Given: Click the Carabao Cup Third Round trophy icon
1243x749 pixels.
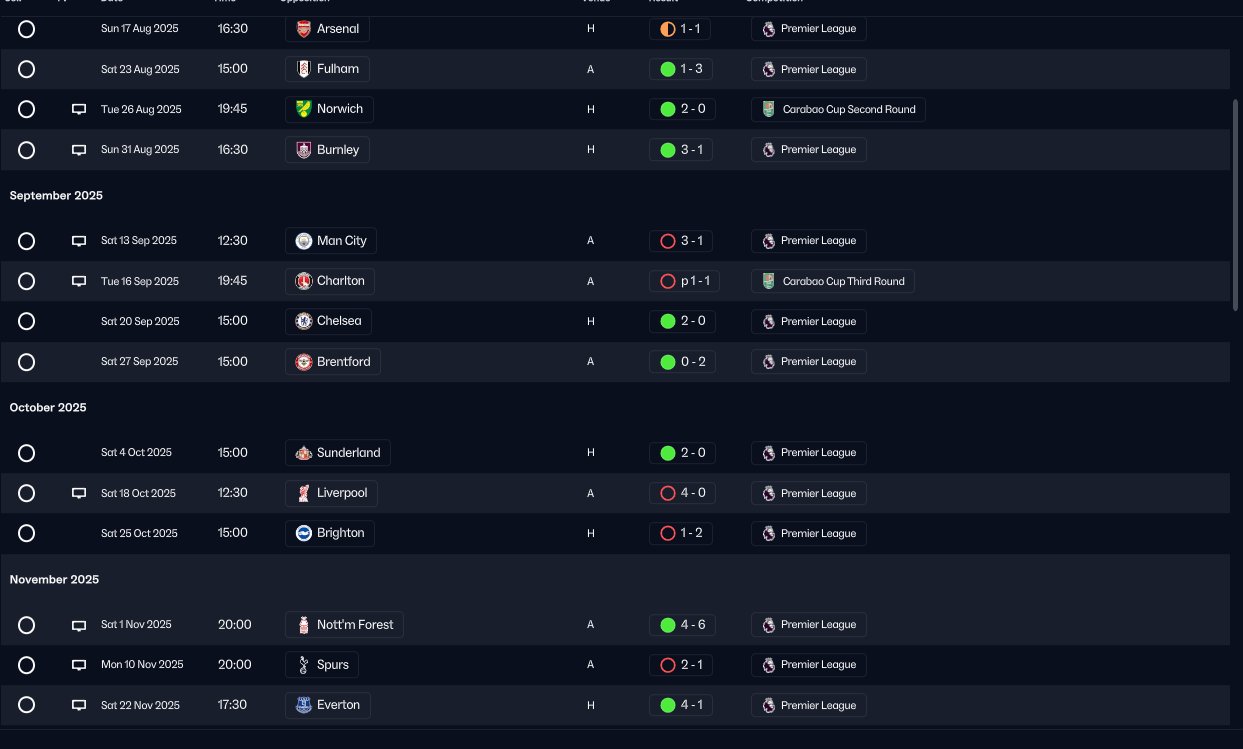Looking at the screenshot, I should (x=768, y=281).
